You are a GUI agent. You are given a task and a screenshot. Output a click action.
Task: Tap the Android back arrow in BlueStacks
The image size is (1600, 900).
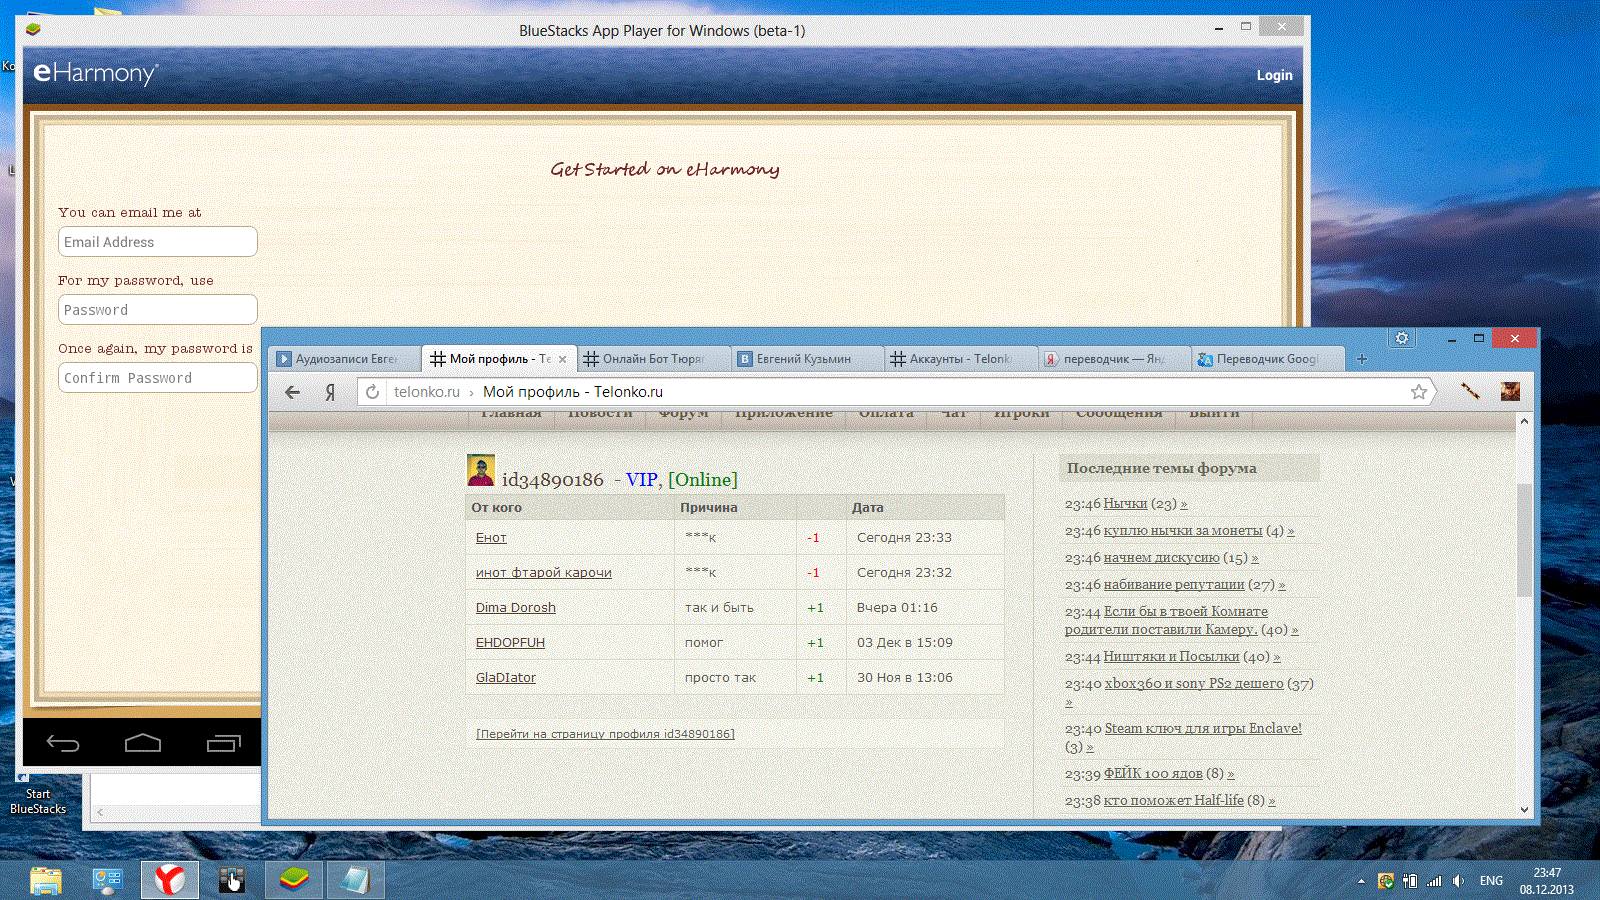[x=63, y=743]
